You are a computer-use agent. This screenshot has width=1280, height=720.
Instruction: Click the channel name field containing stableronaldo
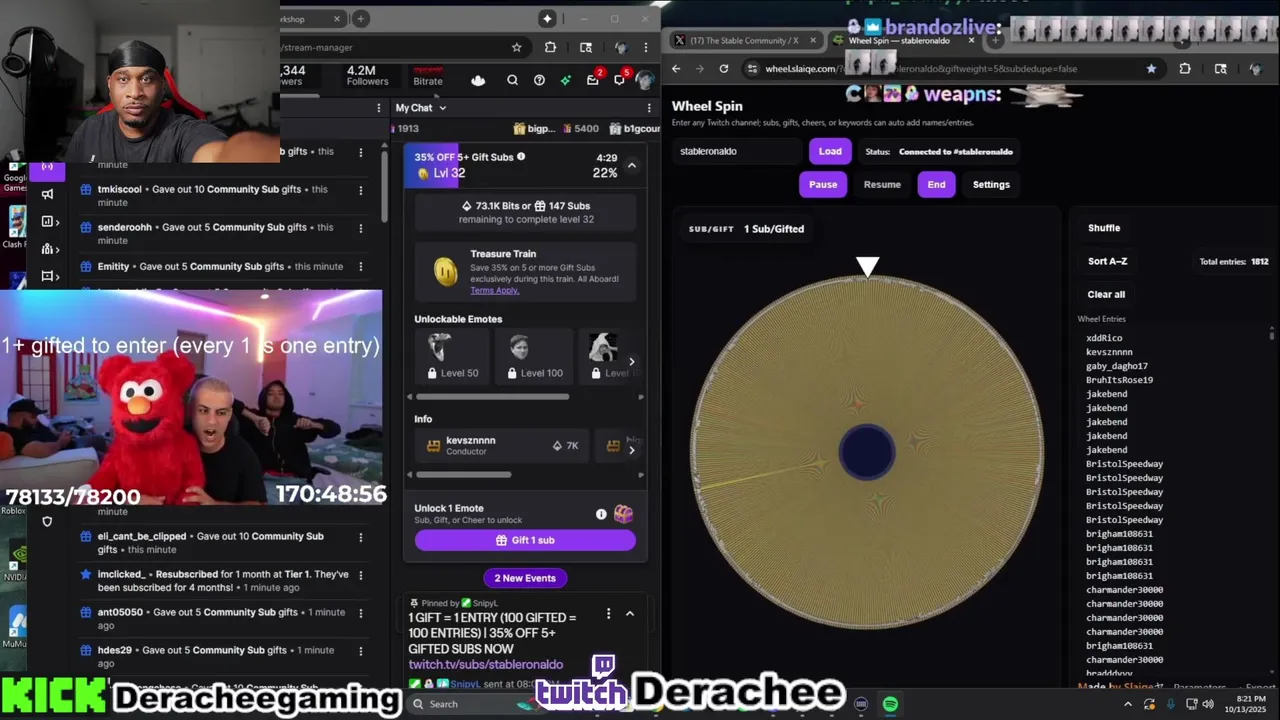pyautogui.click(x=738, y=151)
